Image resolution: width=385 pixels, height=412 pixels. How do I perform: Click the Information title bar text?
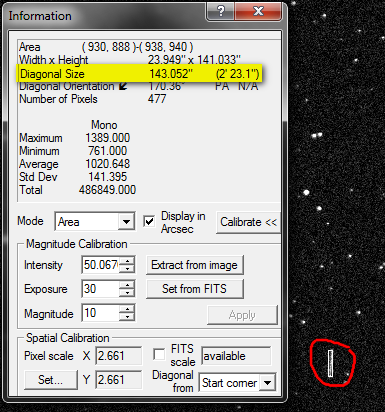pos(40,16)
